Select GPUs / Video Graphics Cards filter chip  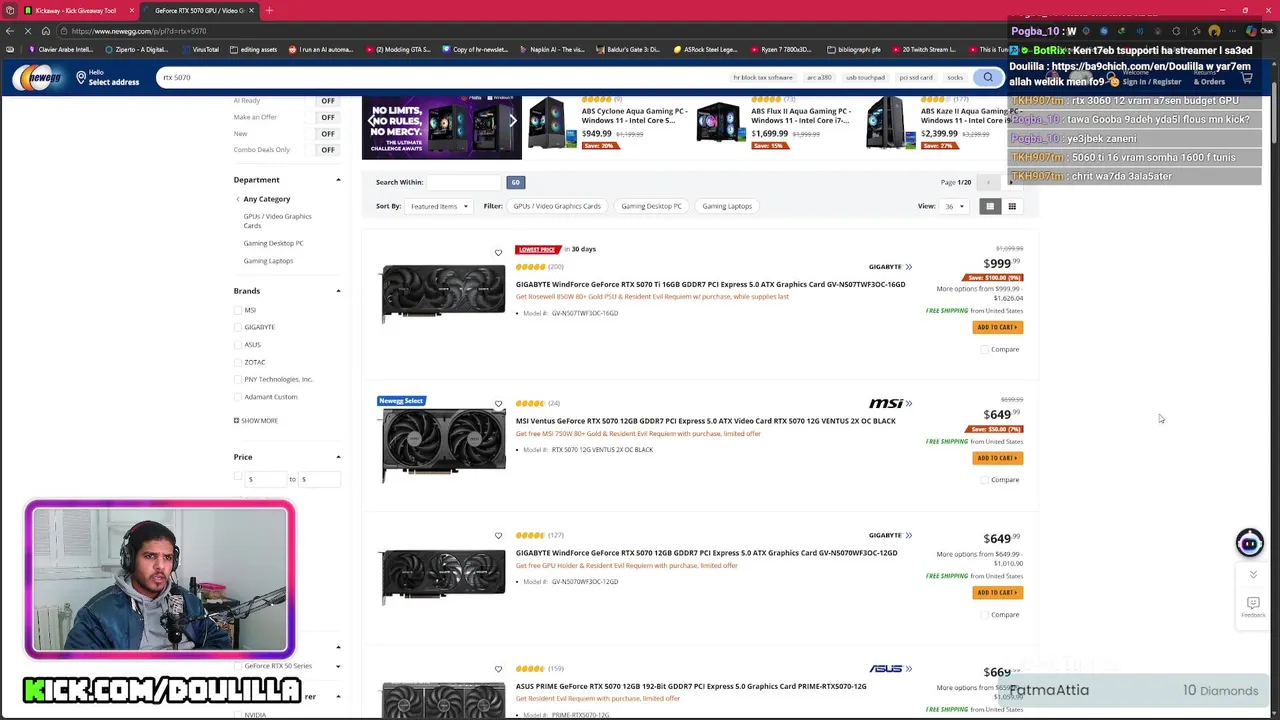pos(557,206)
